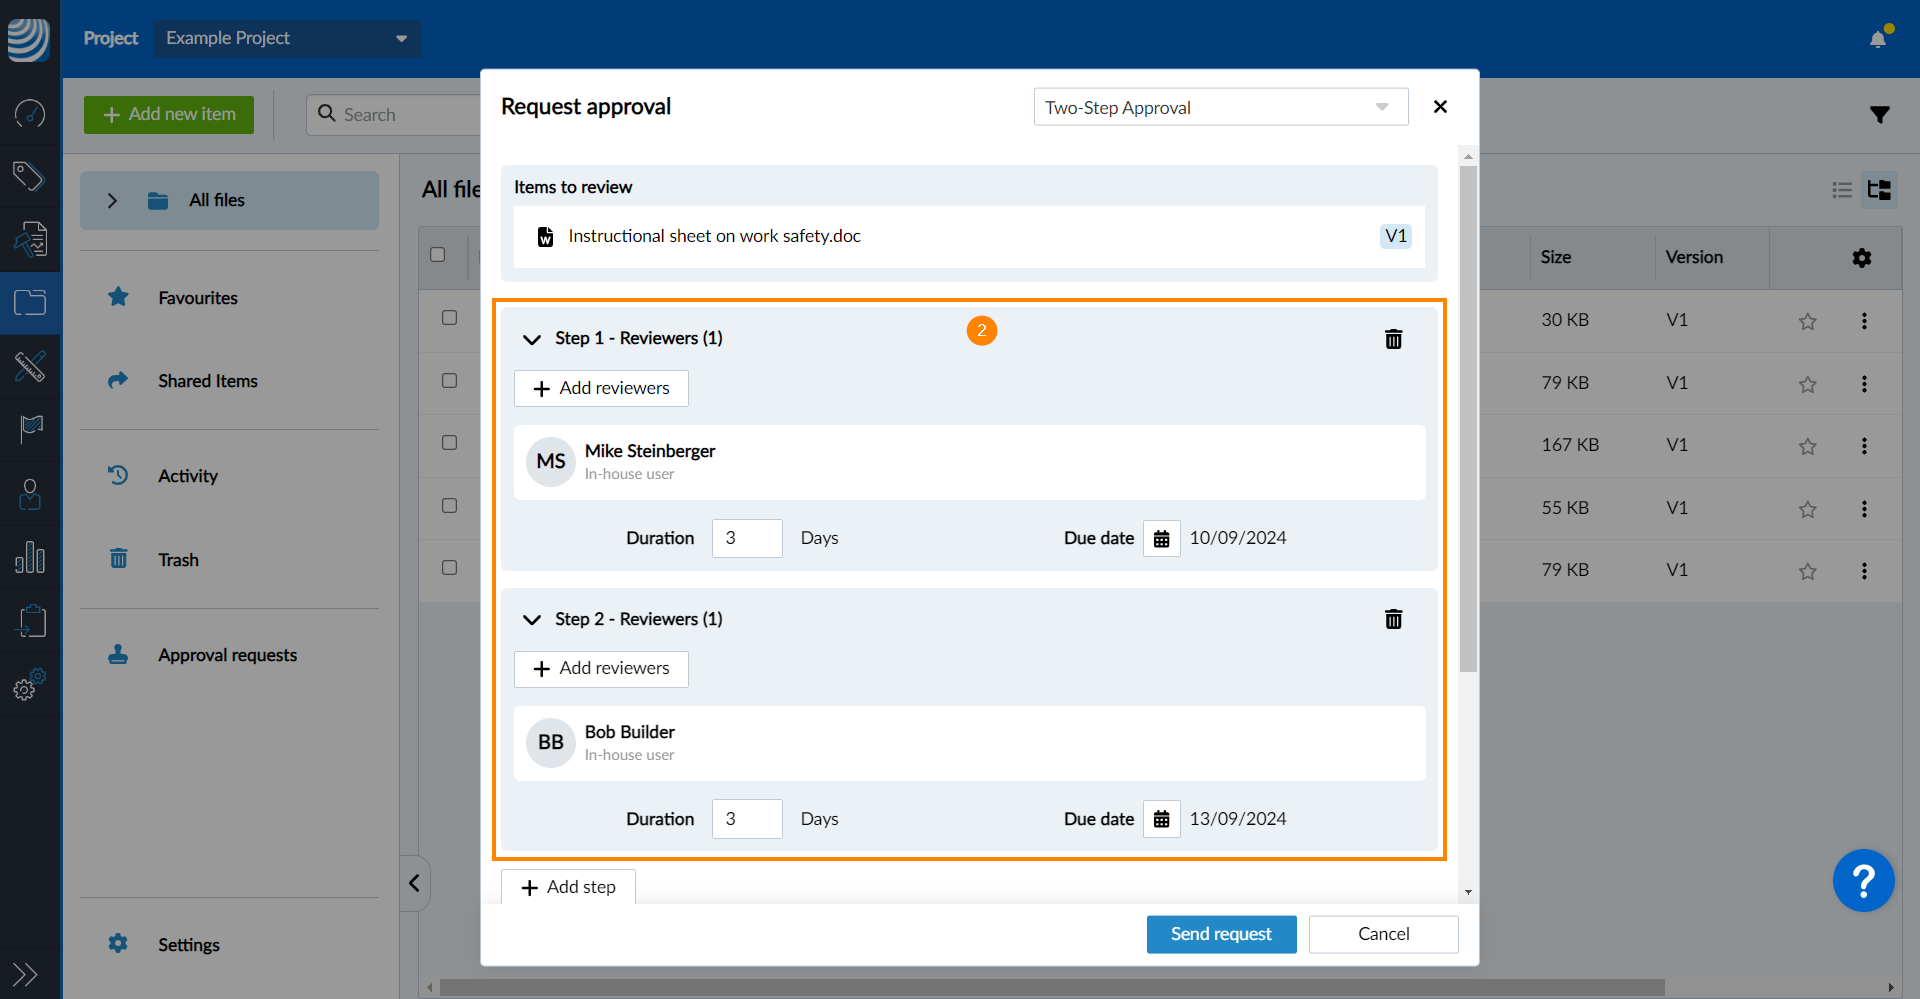Click the Send request button
Image resolution: width=1920 pixels, height=999 pixels.
(1221, 934)
